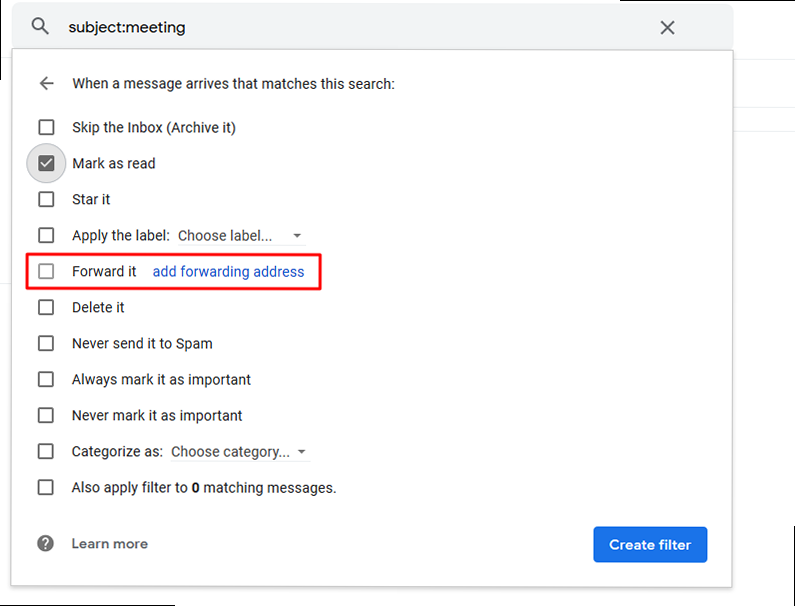Enable Never send it to Spam

pos(46,344)
